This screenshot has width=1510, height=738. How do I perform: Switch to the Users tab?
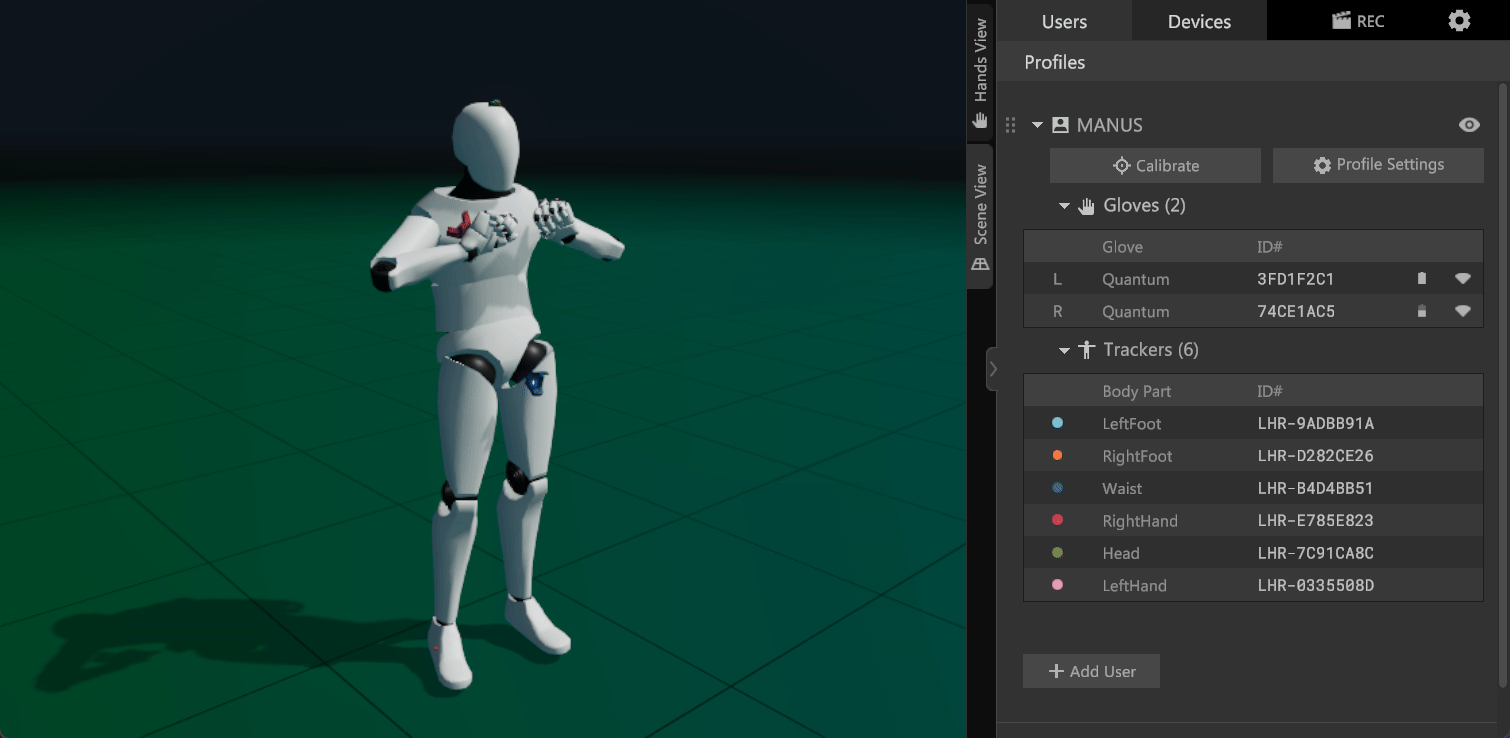[1064, 21]
